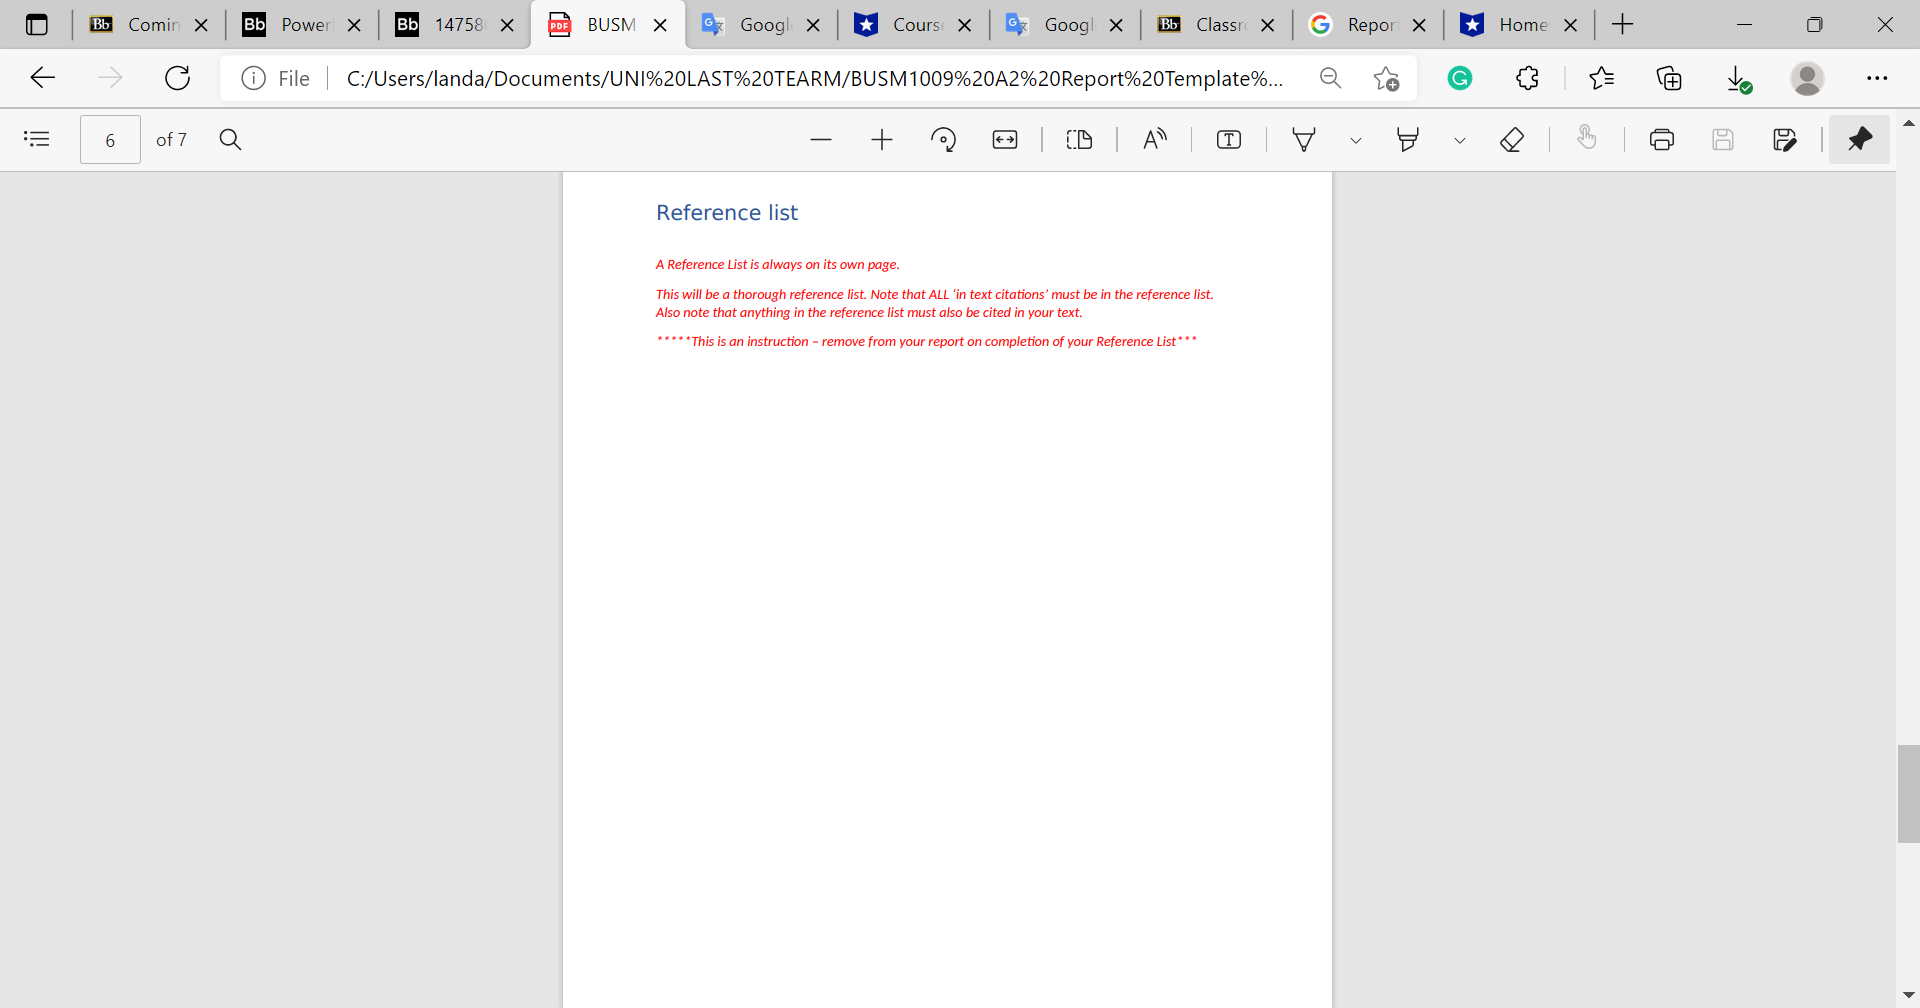Select the Add text tool
The width and height of the screenshot is (1920, 1008).
tap(1229, 139)
